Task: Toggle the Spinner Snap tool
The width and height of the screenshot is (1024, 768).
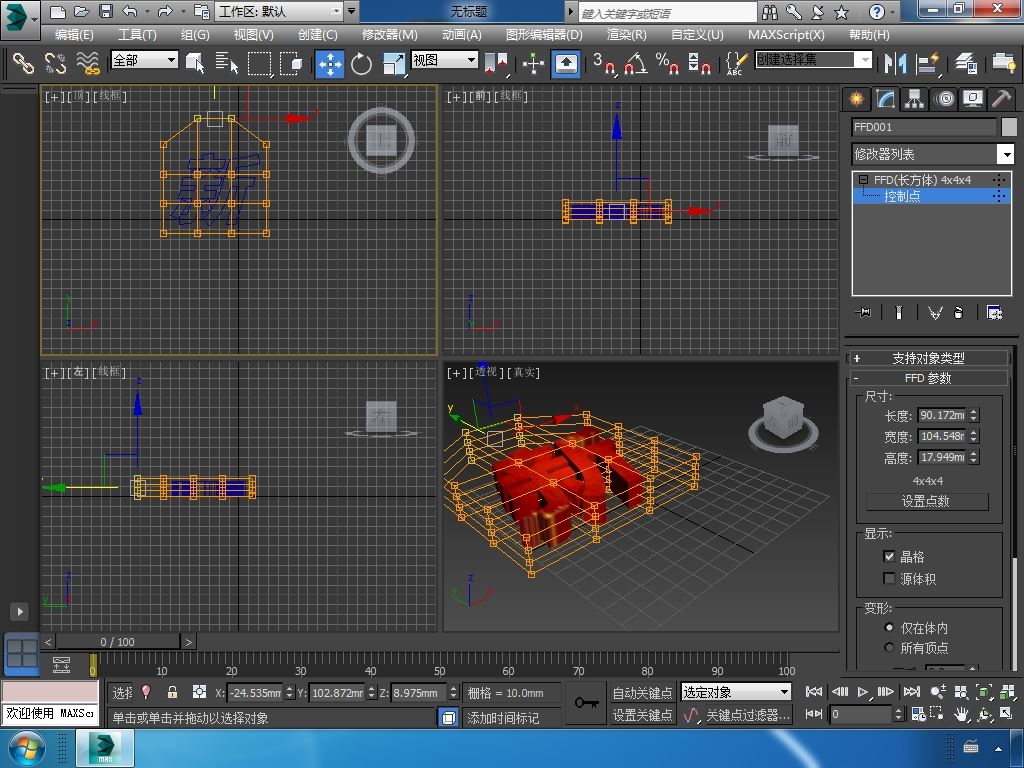Action: [699, 63]
